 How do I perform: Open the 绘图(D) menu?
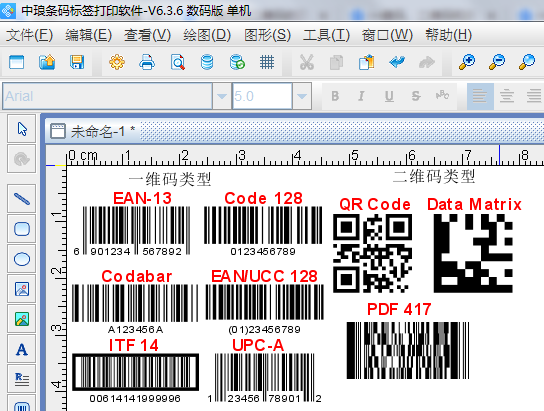(207, 35)
